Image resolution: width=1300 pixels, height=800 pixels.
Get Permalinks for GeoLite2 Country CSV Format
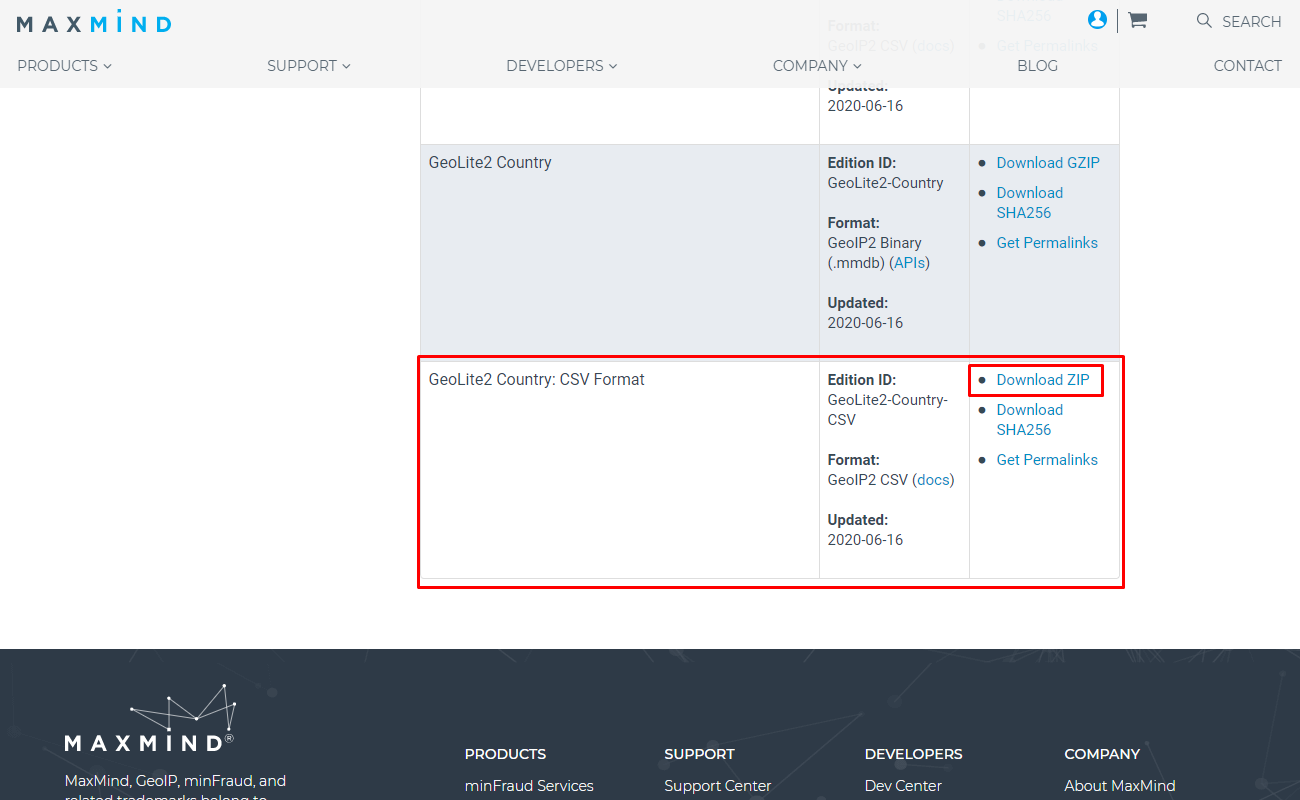coord(1047,460)
